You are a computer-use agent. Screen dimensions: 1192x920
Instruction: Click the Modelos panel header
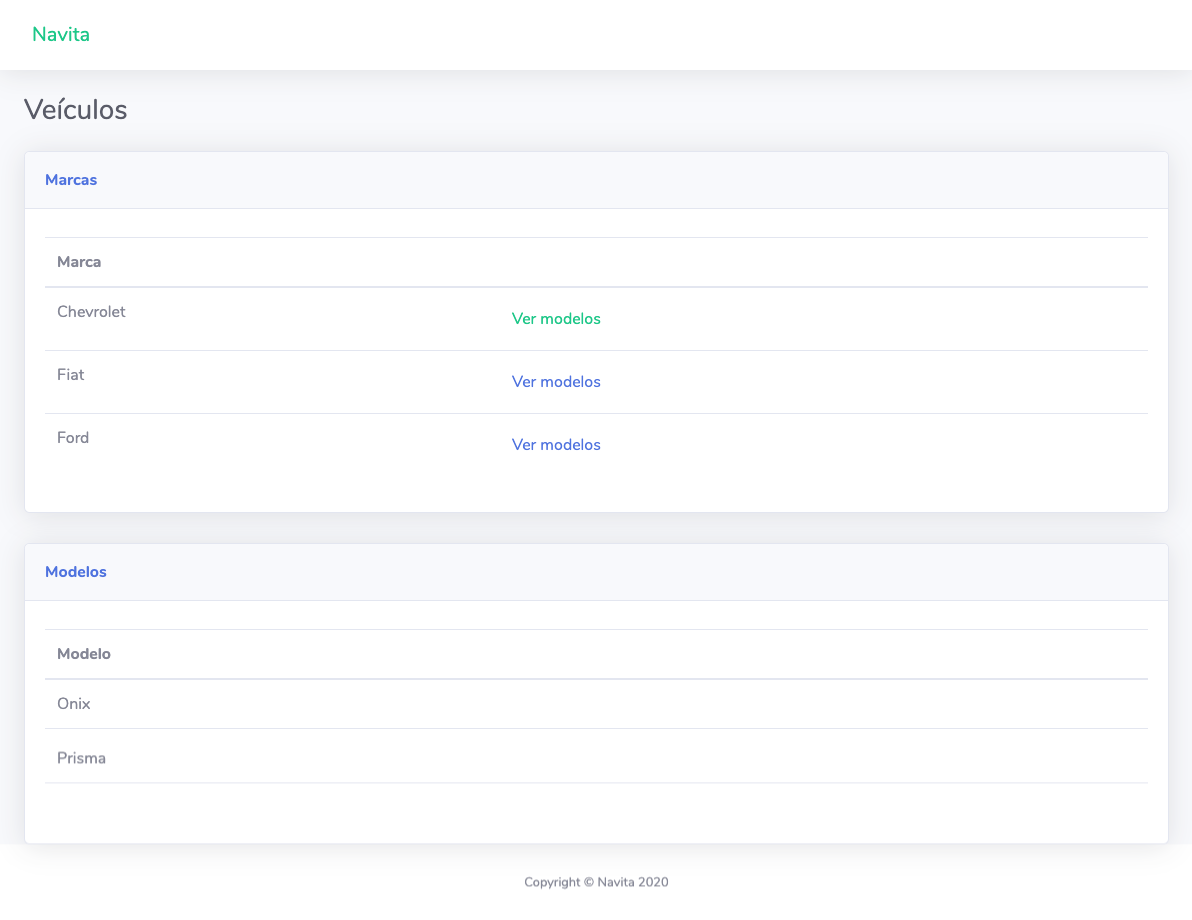coord(76,571)
